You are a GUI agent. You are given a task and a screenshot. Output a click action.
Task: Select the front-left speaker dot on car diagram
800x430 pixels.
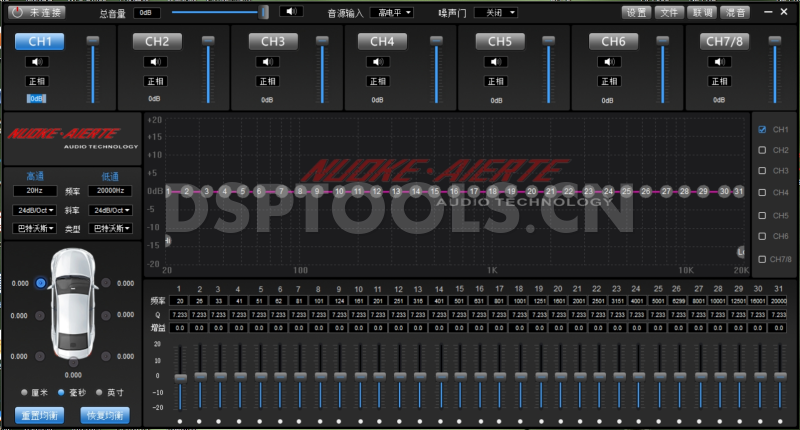(40, 283)
